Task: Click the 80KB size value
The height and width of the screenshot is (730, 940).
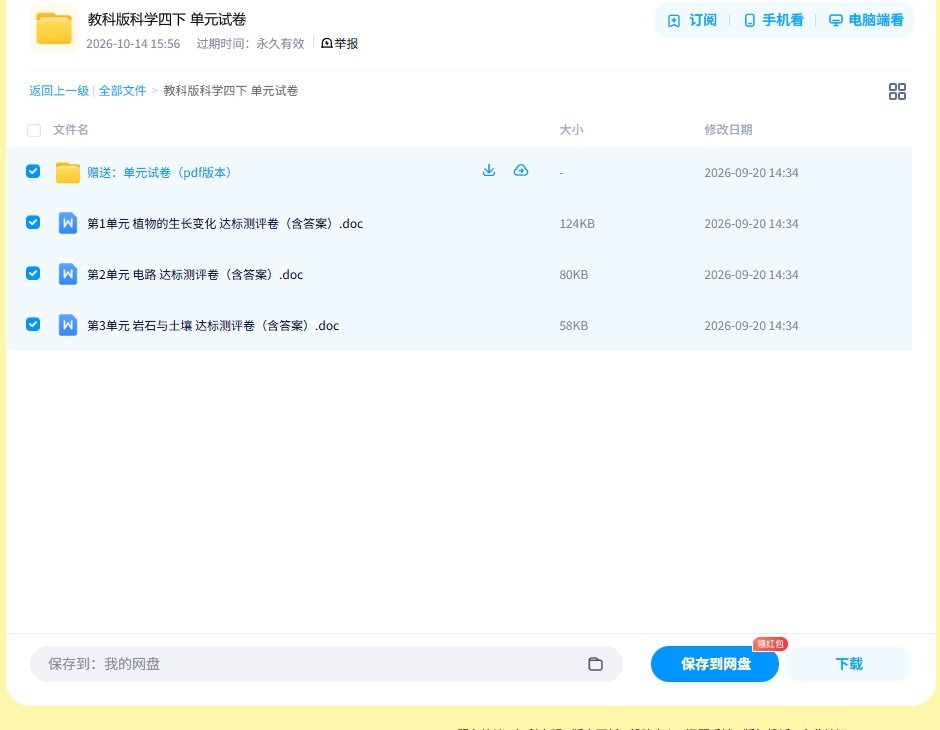Action: (x=573, y=274)
